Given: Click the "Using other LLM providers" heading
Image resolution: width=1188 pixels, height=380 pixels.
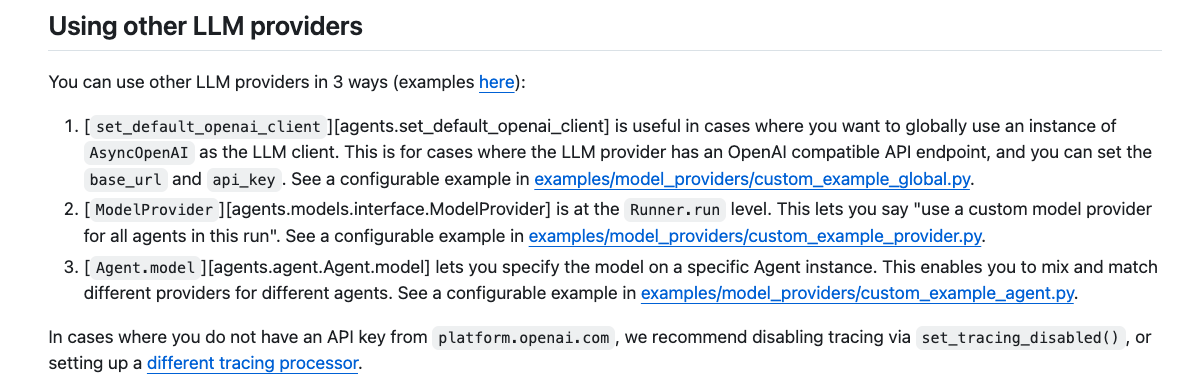Looking at the screenshot, I should (205, 26).
